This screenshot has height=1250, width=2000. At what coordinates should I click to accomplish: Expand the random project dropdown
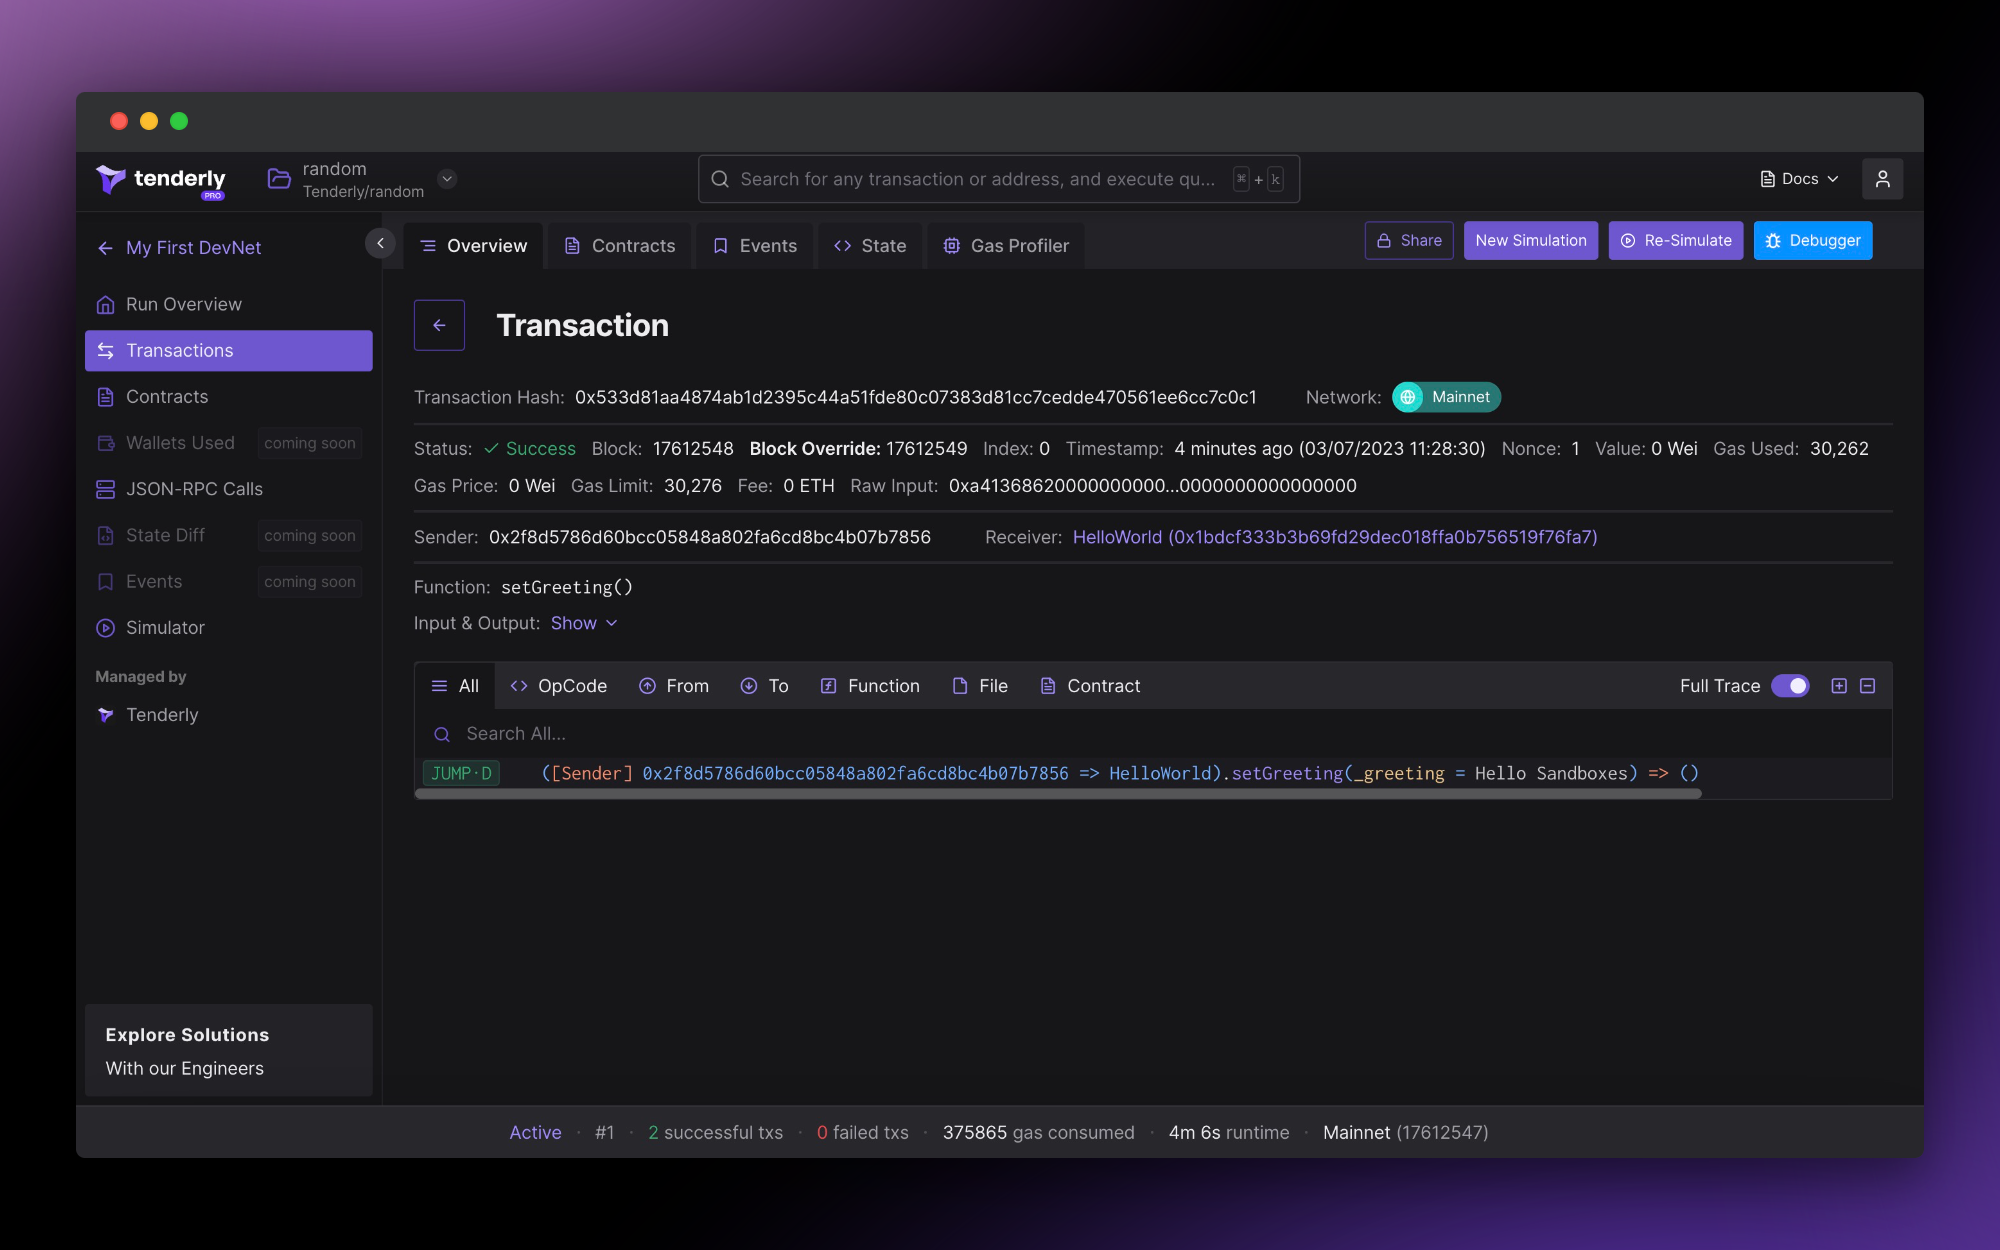pyautogui.click(x=447, y=179)
